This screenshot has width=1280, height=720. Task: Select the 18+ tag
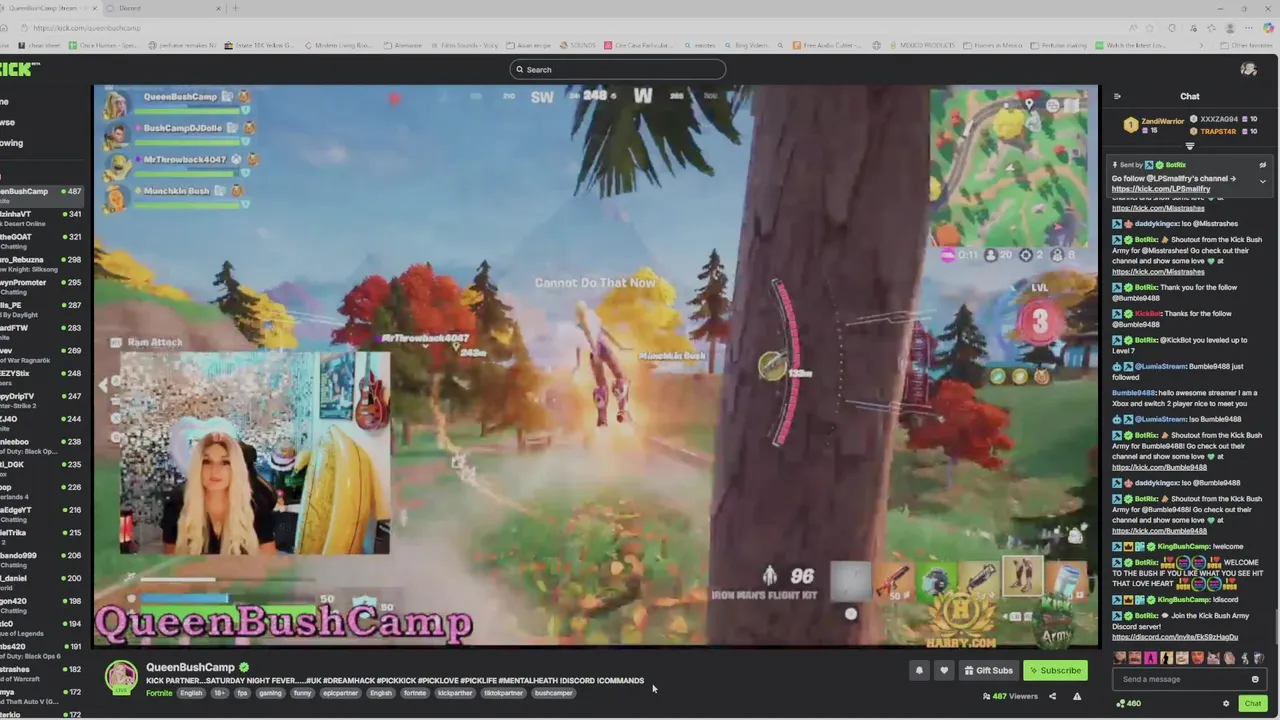(219, 693)
